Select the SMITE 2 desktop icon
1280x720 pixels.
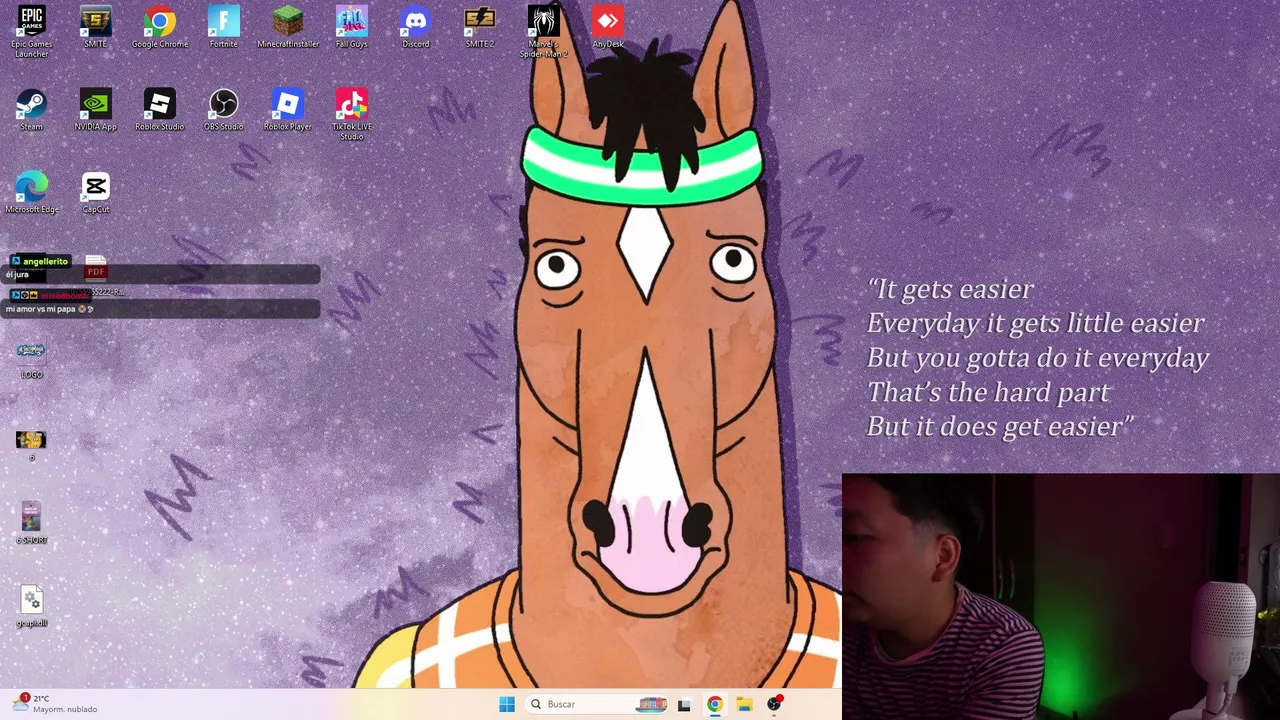(480, 27)
